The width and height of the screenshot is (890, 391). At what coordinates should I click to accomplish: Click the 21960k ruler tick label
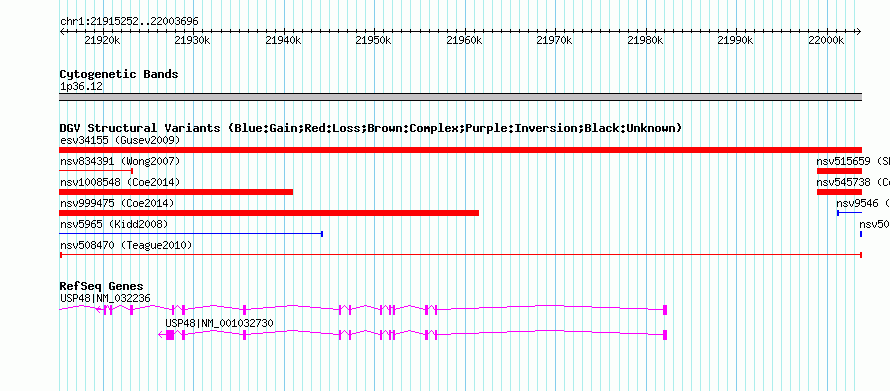(x=464, y=41)
